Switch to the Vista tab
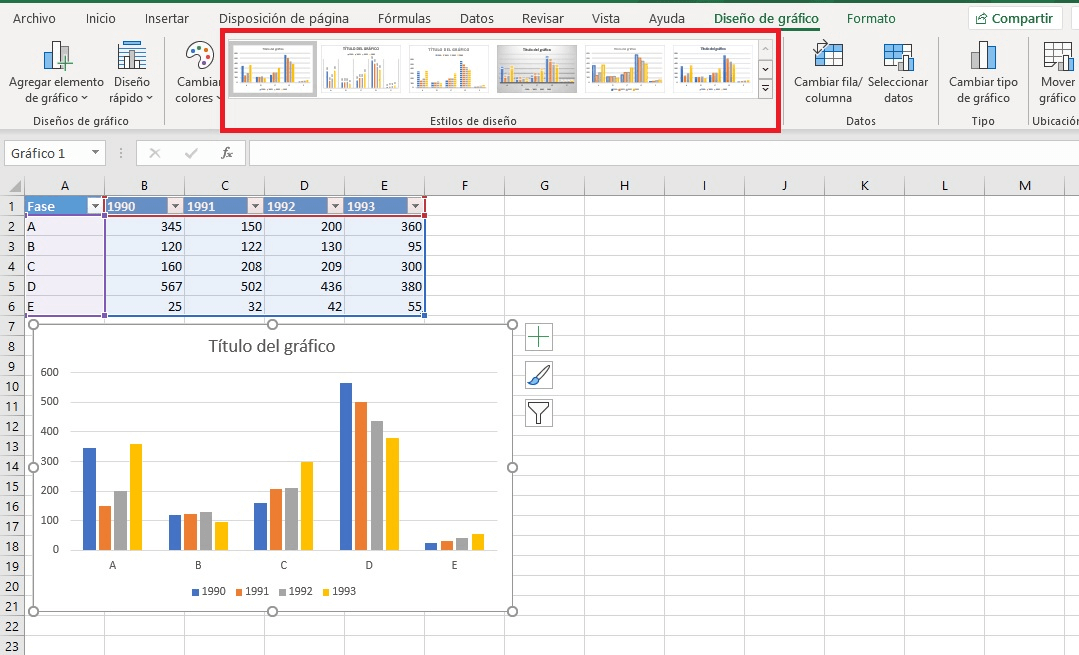Image resolution: width=1079 pixels, height=655 pixels. [606, 19]
